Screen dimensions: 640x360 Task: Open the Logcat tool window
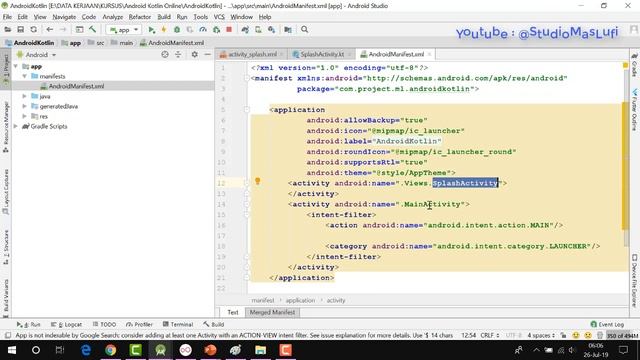[67, 324]
